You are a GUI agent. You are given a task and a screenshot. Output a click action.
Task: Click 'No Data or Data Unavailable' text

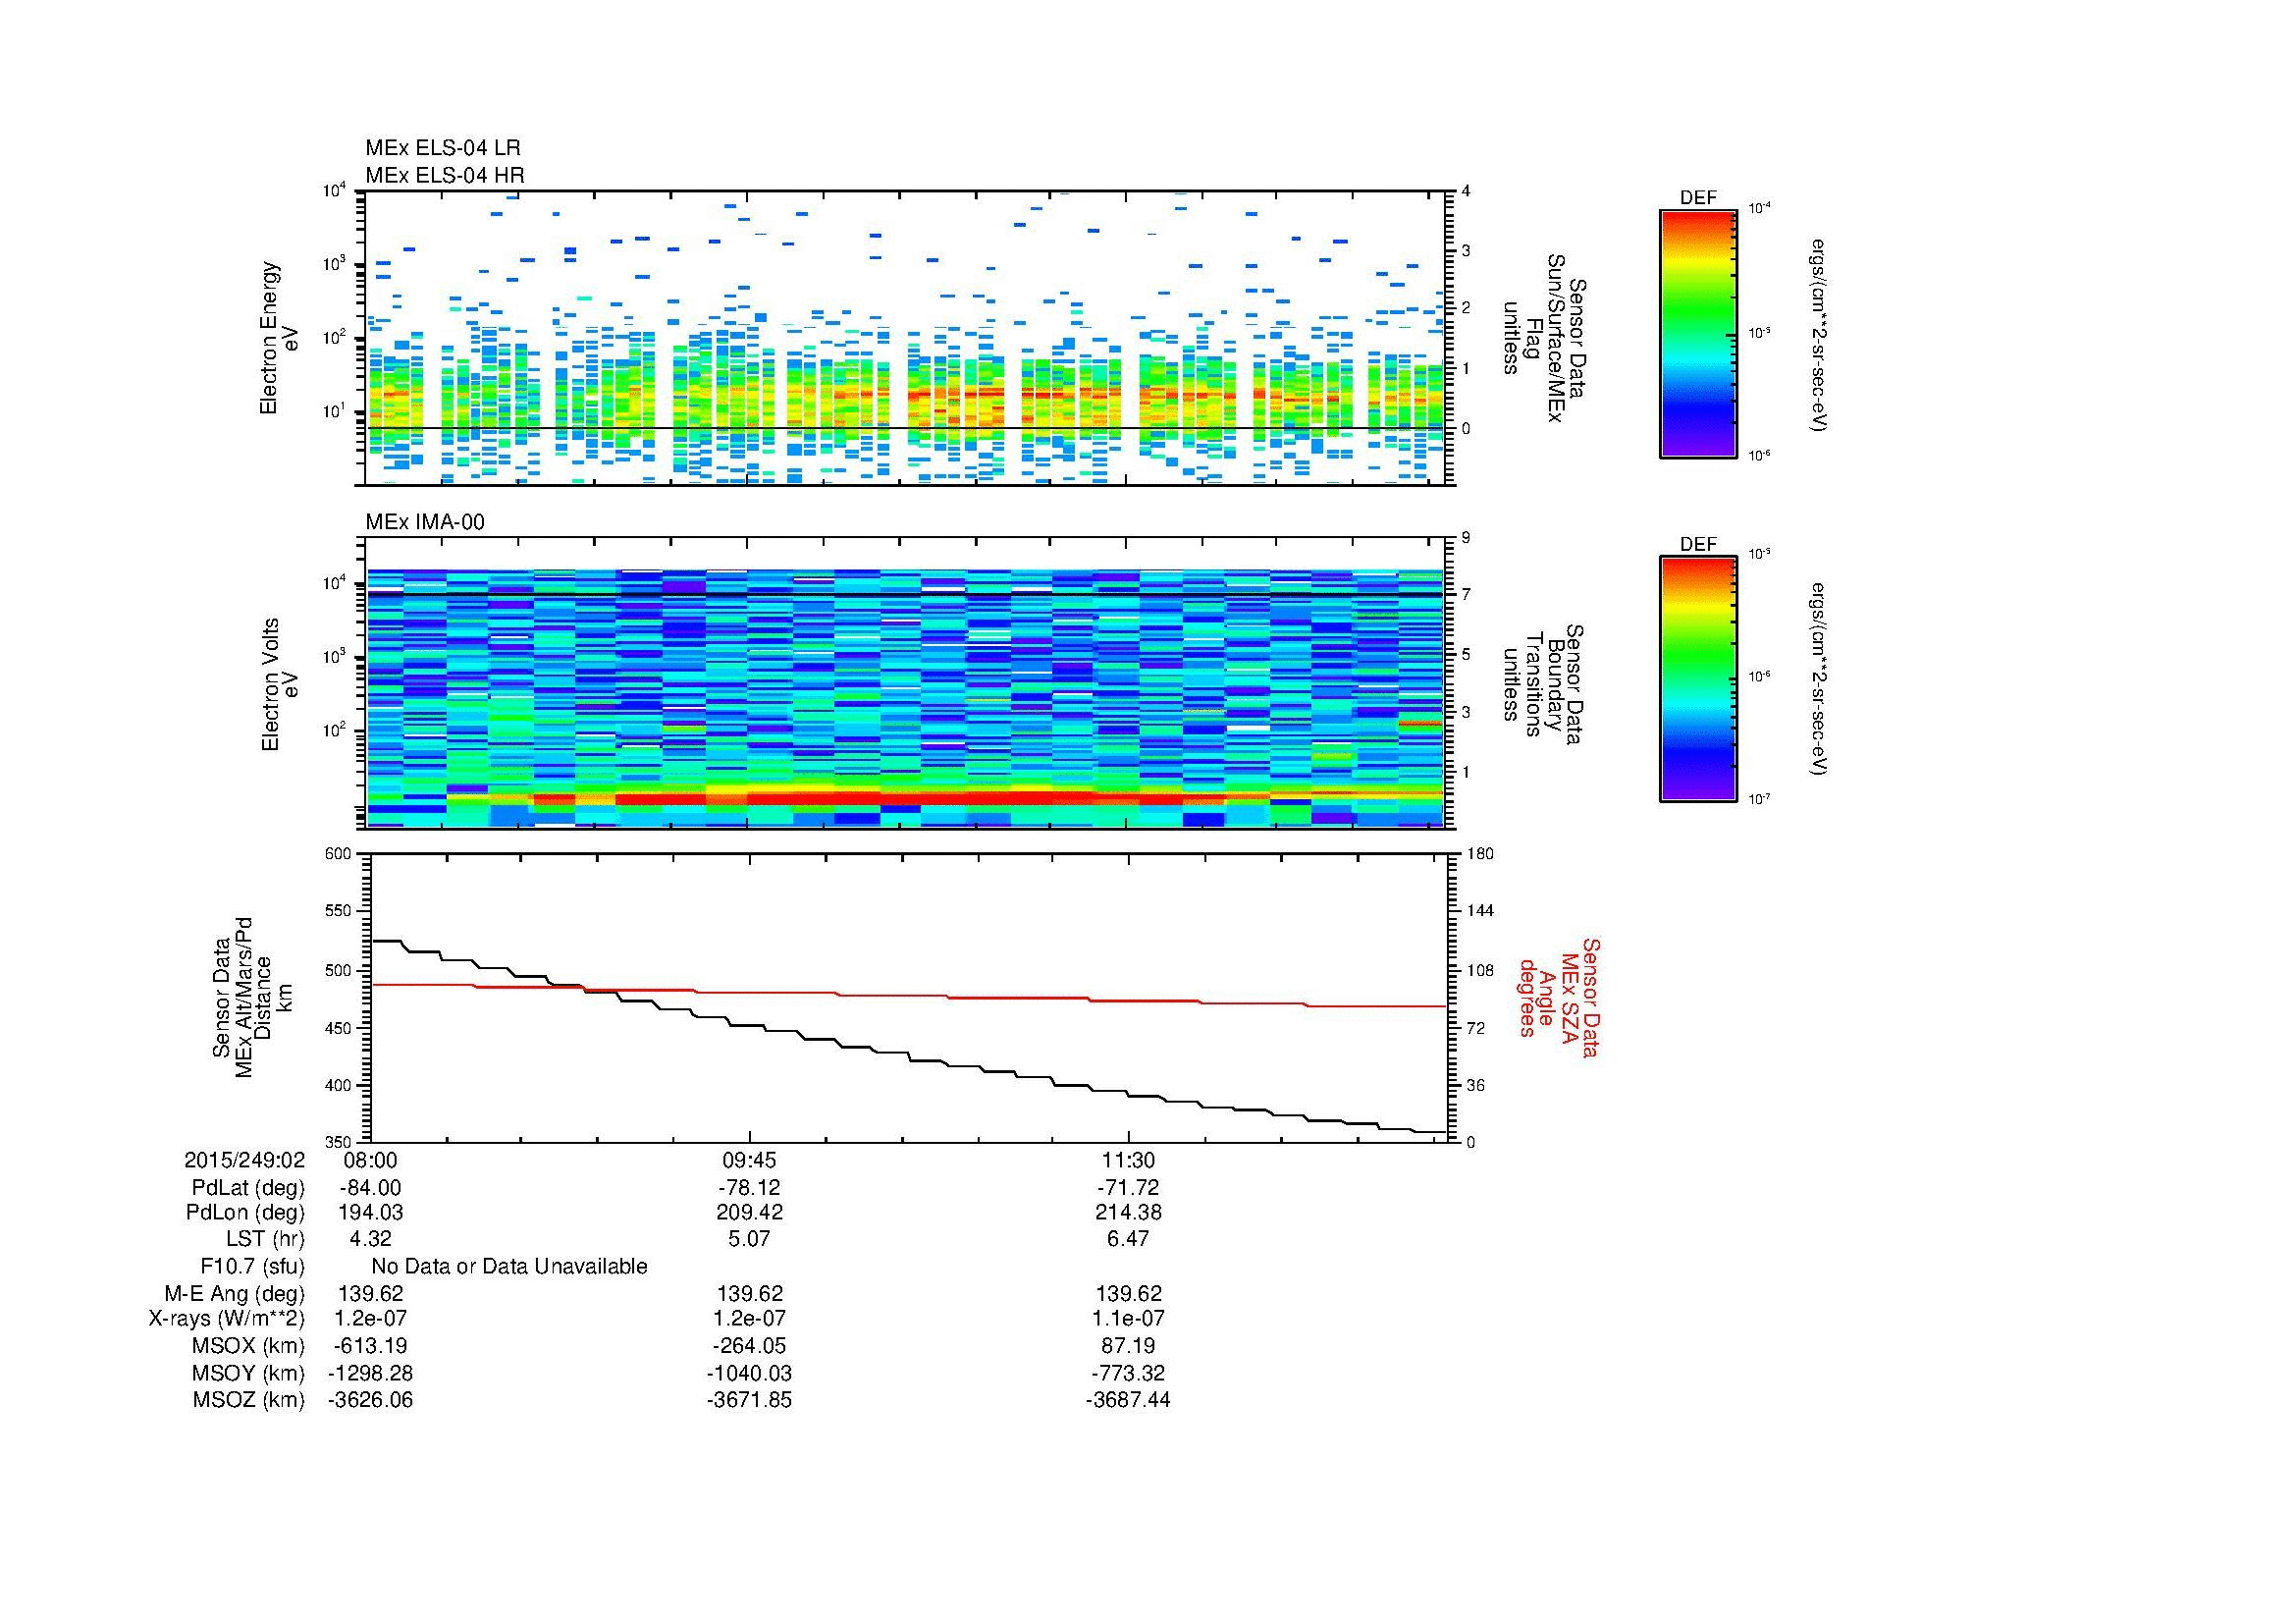pos(509,1266)
